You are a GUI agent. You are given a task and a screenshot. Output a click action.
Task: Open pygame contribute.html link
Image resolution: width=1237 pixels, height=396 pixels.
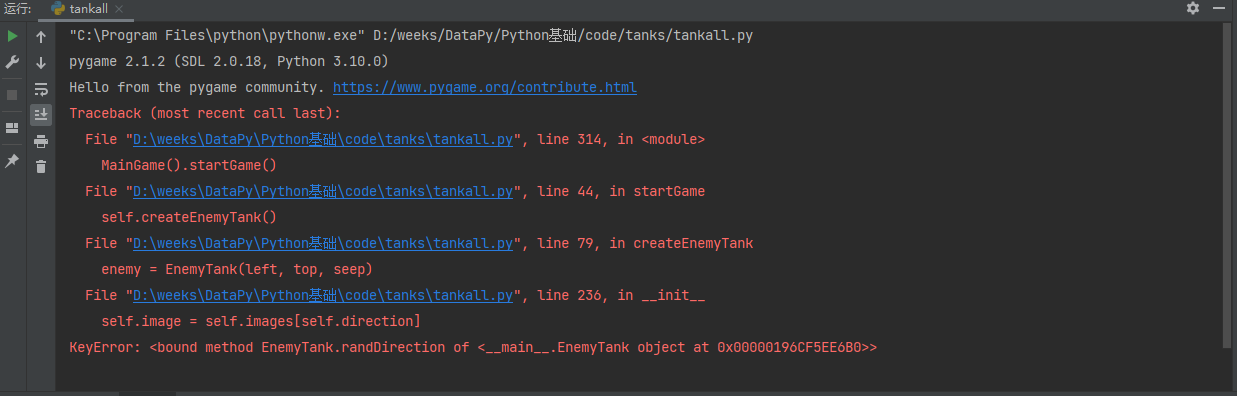point(484,88)
